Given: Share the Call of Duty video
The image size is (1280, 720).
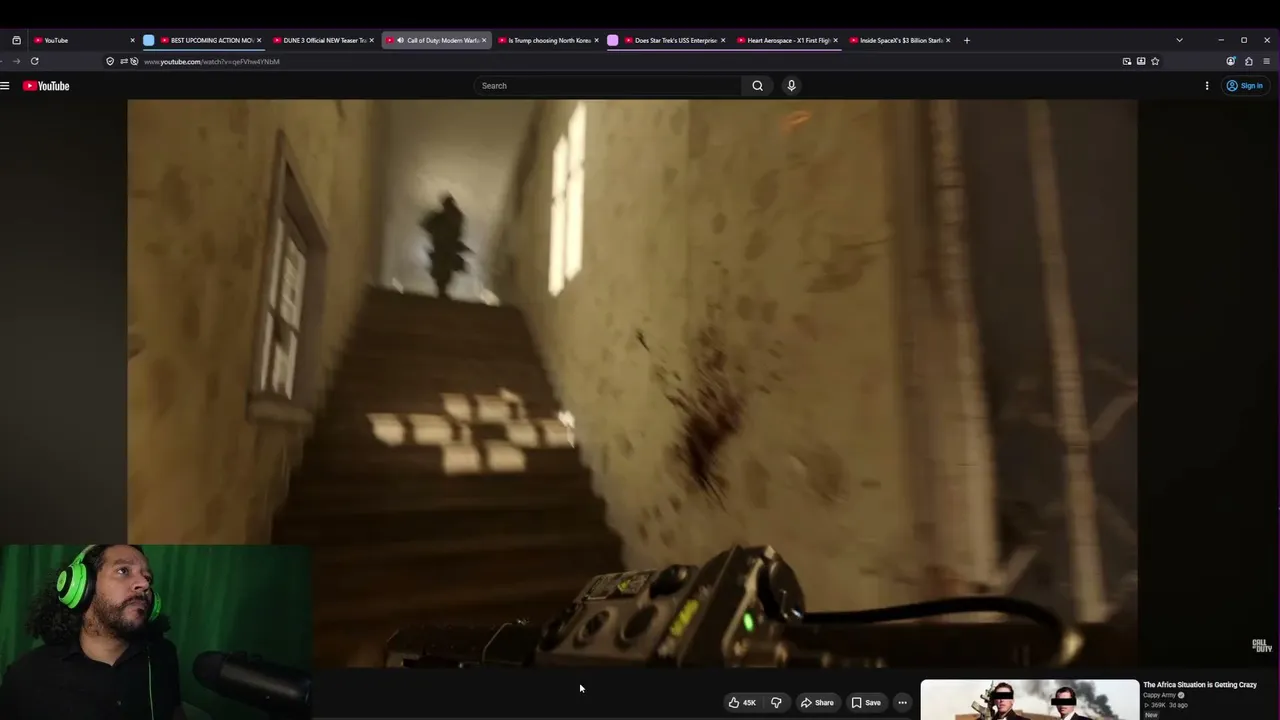Looking at the screenshot, I should tap(817, 703).
